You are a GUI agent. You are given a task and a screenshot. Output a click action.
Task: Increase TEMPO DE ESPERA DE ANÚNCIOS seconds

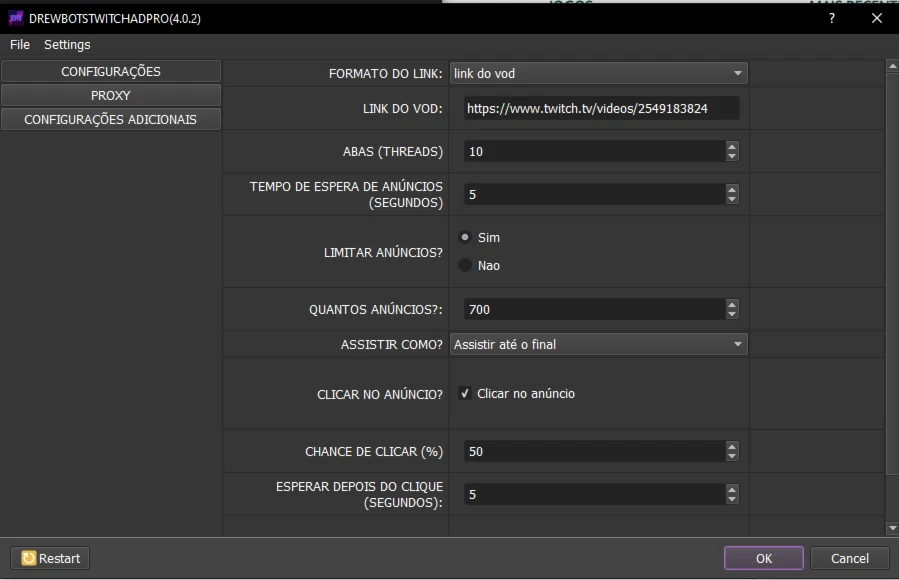pos(732,189)
